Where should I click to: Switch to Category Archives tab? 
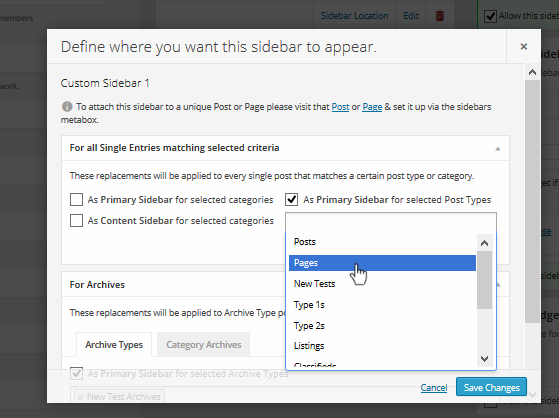point(204,345)
